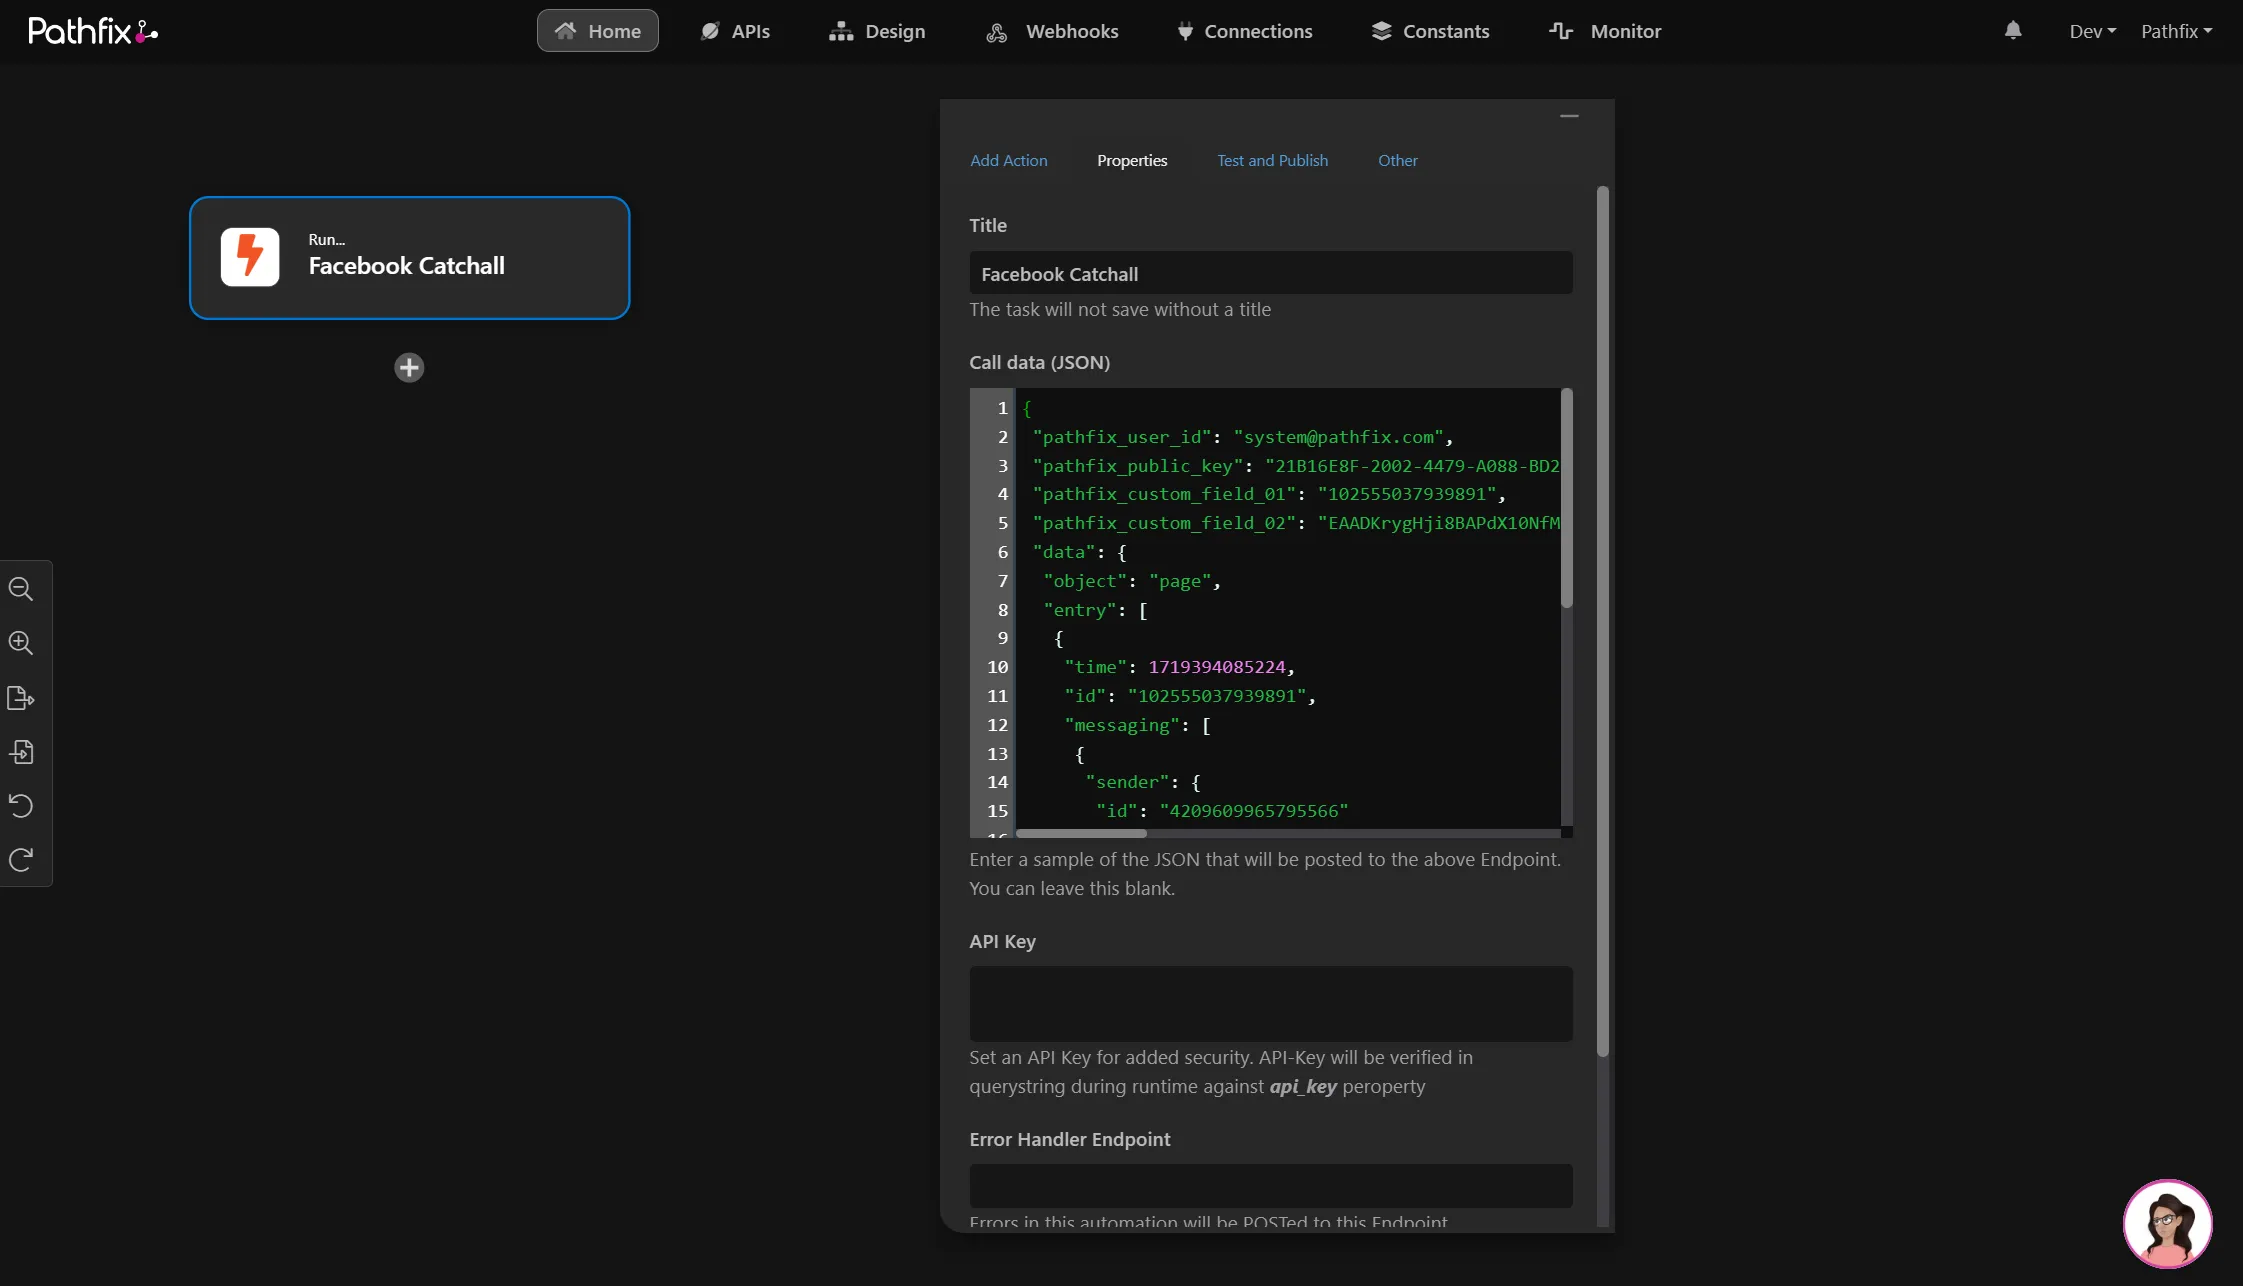The image size is (2243, 1286).
Task: Minimize the properties panel with dash
Action: pyautogui.click(x=1569, y=116)
